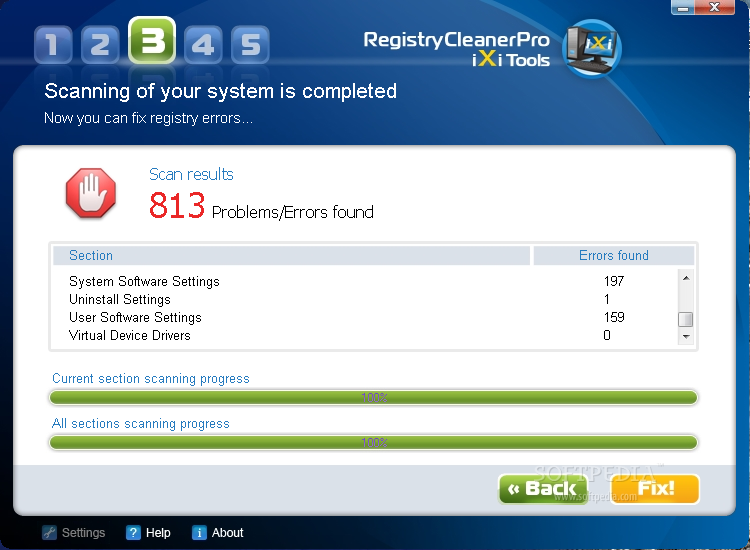Jump to step 4 icon
Image resolution: width=750 pixels, height=550 pixels.
tap(203, 44)
